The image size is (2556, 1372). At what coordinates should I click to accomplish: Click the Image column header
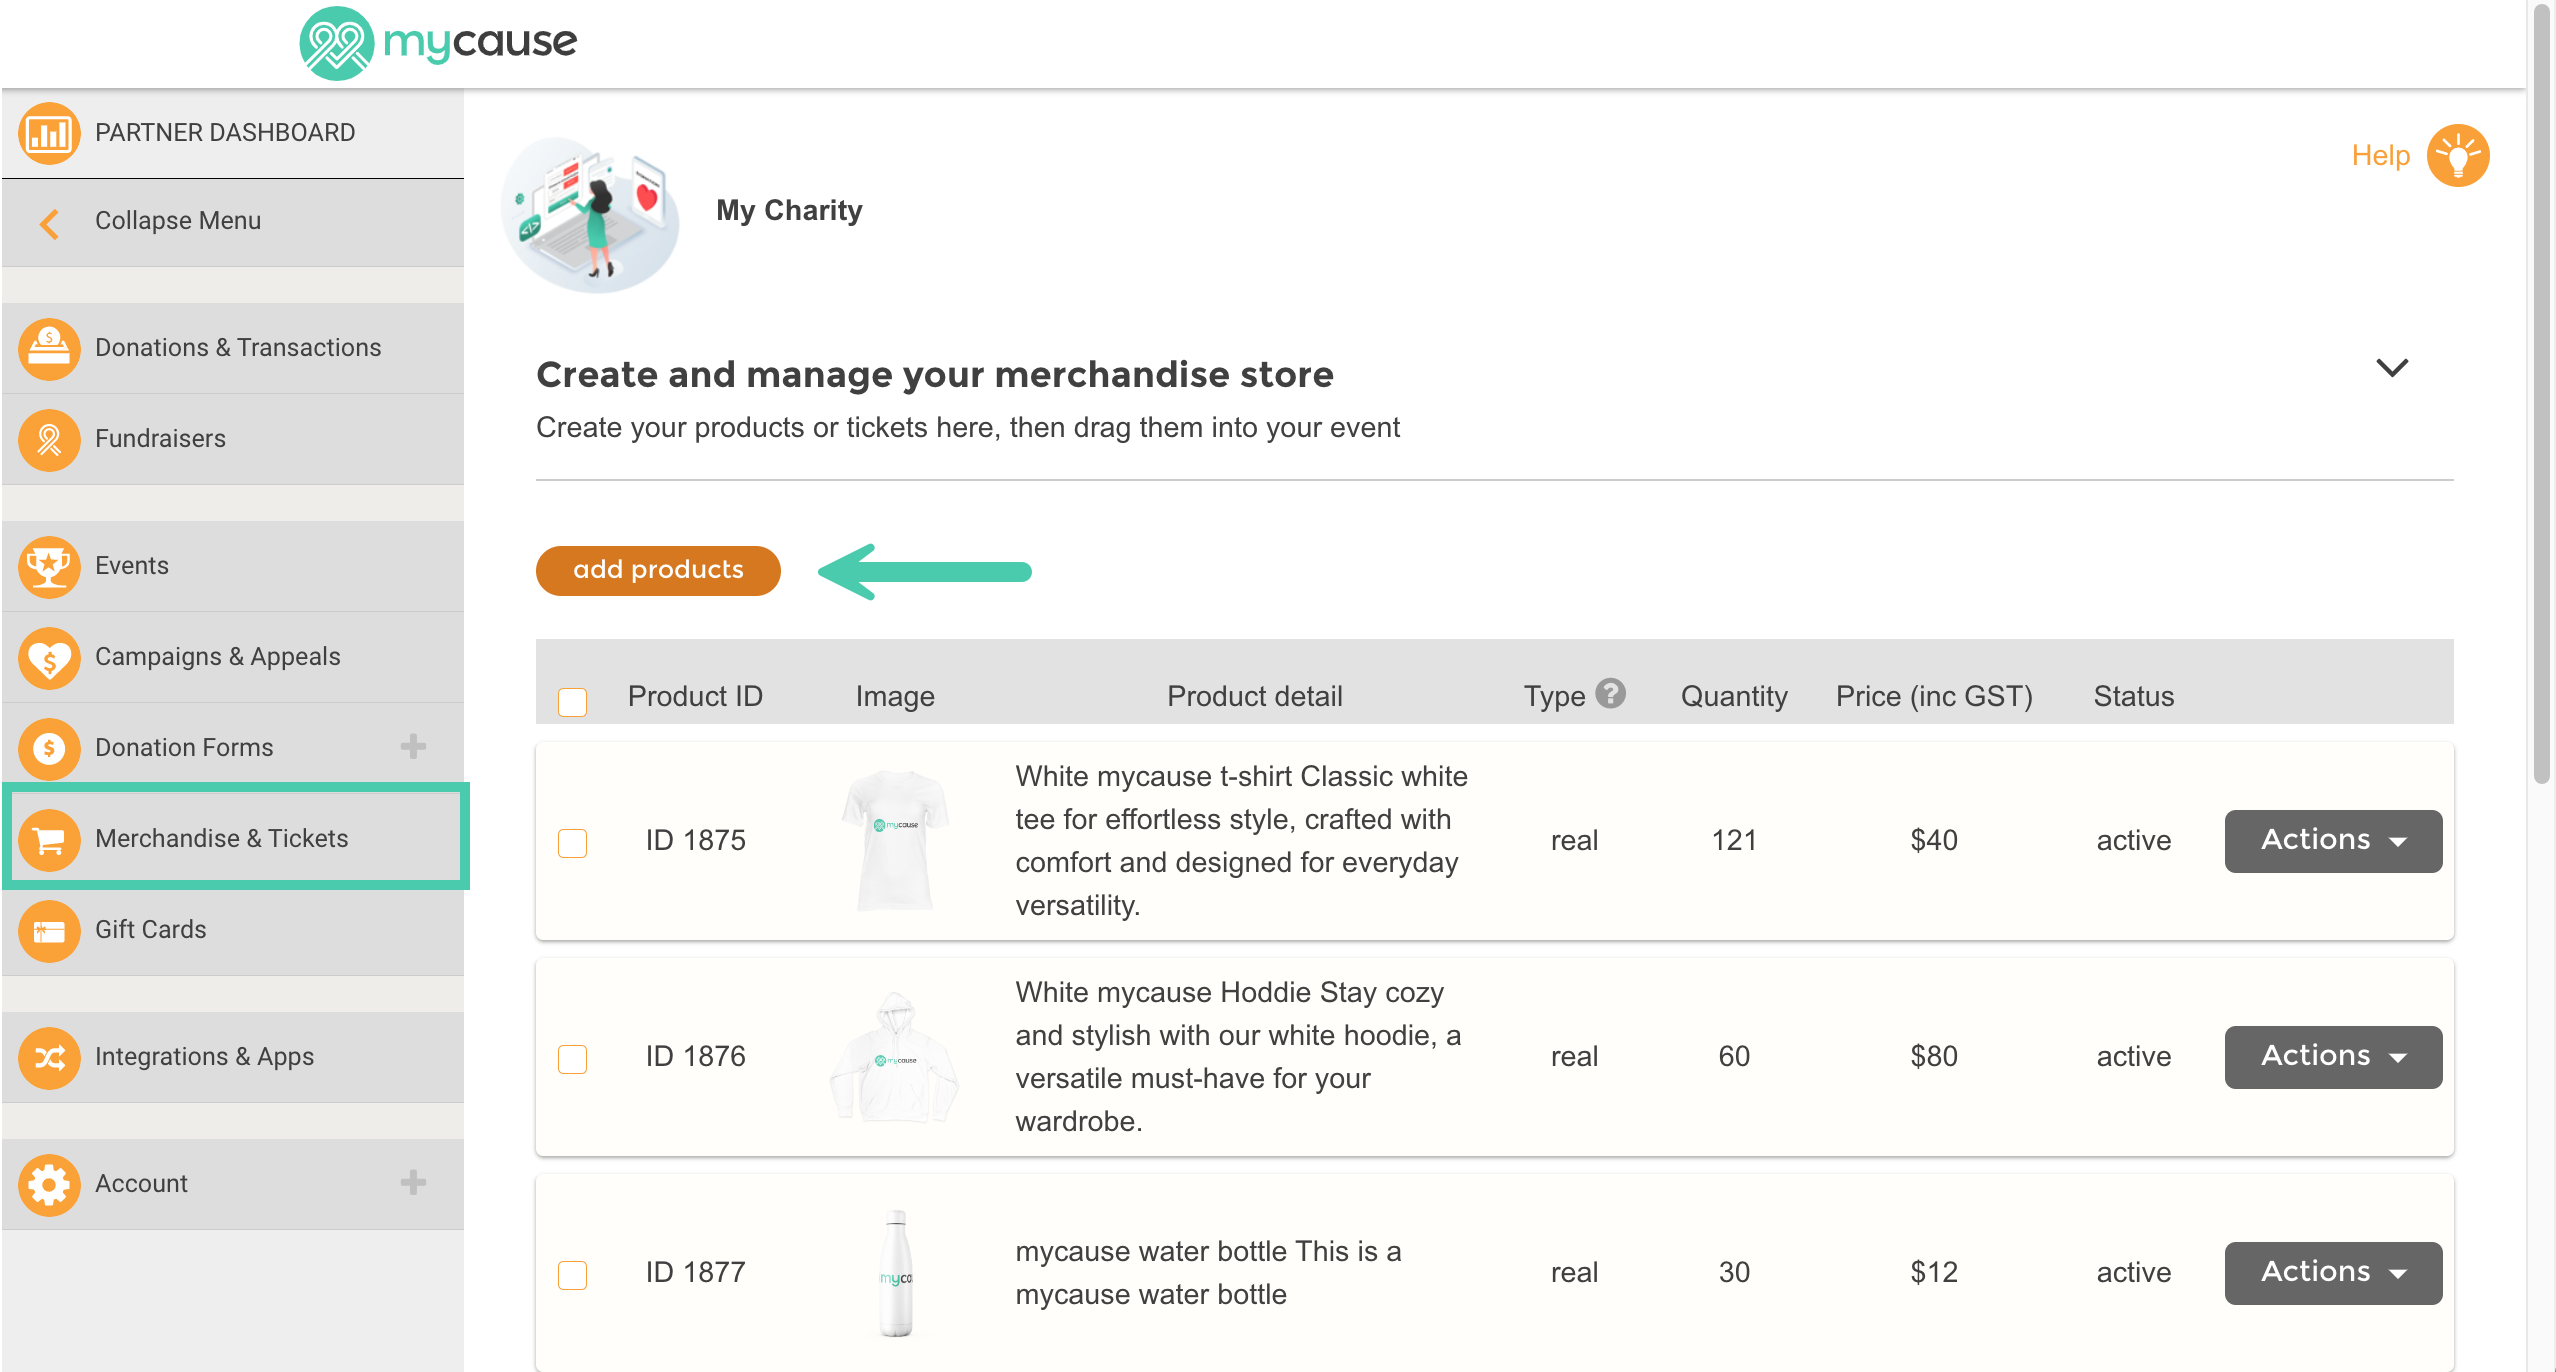pyautogui.click(x=895, y=696)
